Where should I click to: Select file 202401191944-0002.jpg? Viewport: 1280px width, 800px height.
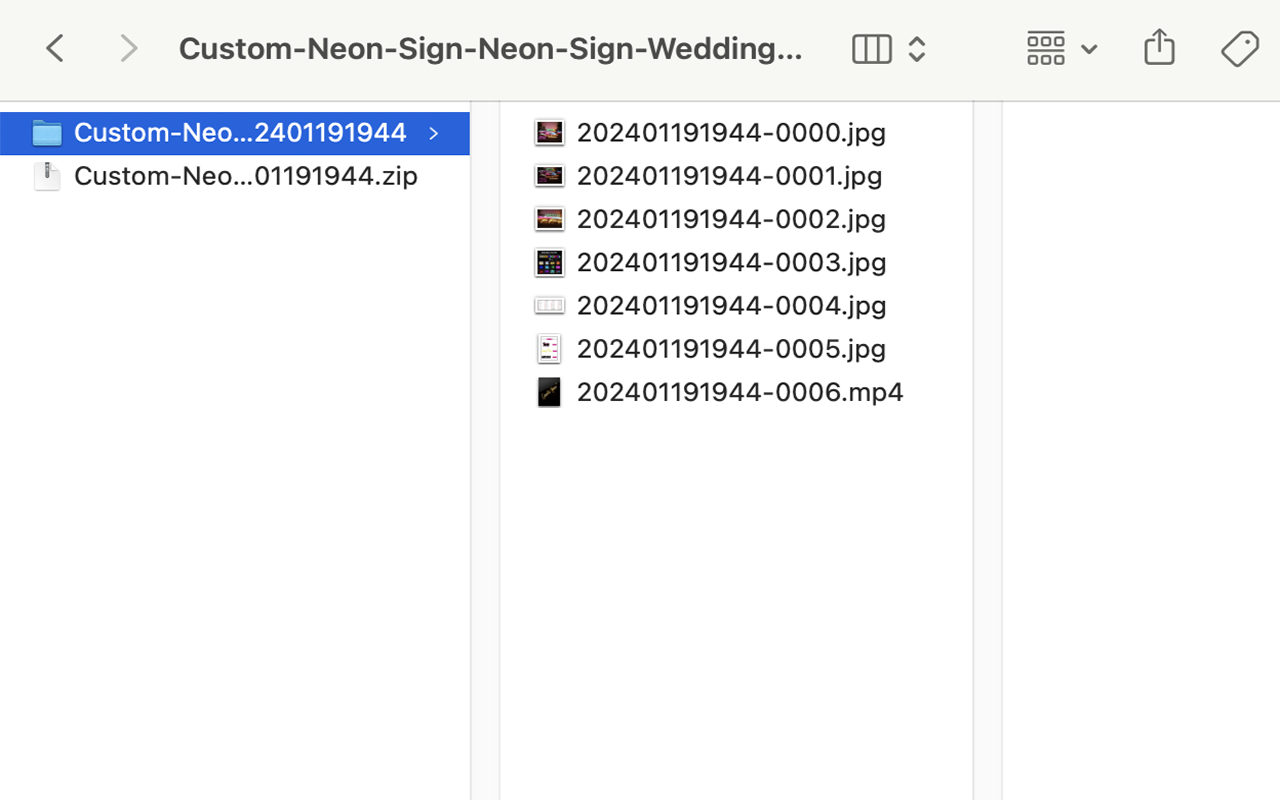[x=731, y=219]
